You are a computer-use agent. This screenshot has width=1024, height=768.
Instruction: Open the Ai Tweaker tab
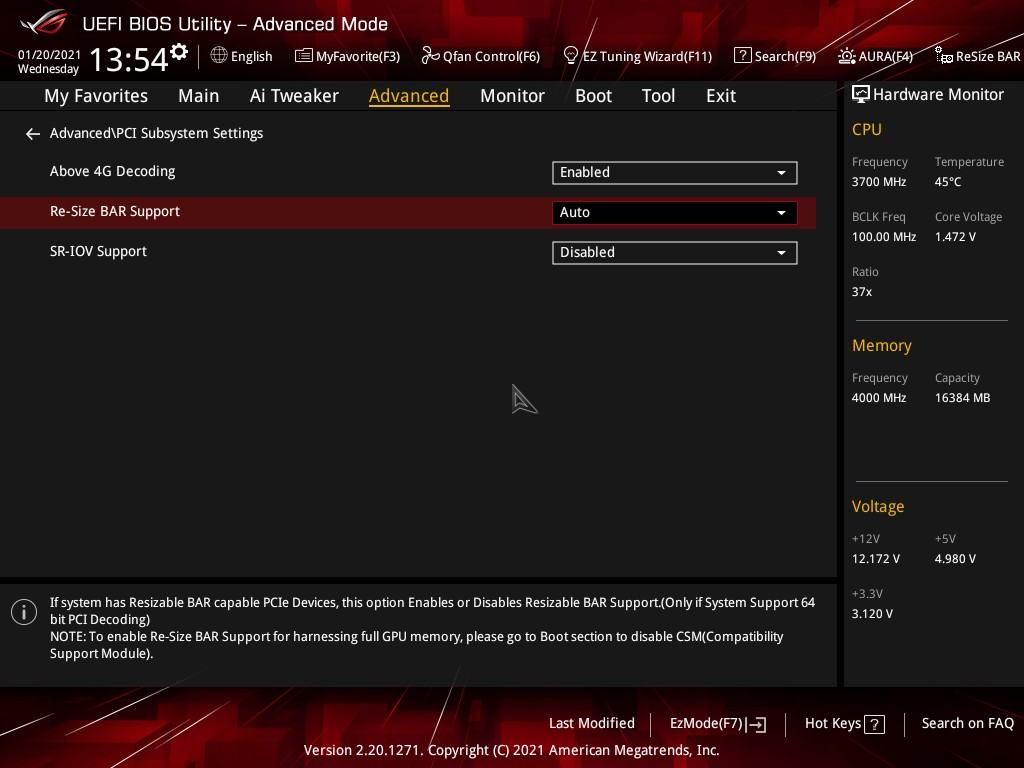pyautogui.click(x=294, y=96)
